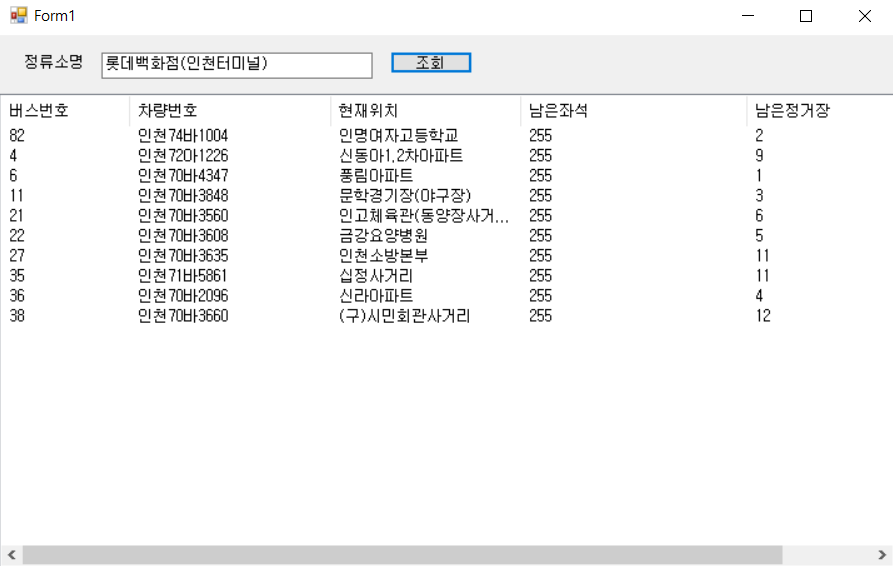
Task: Focus the 정류소명 input field
Action: pos(237,65)
